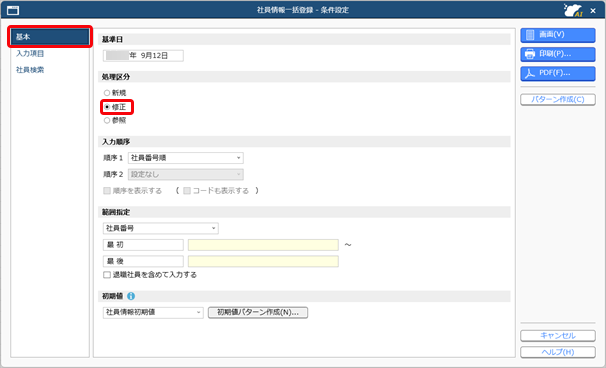Open help with ヘルプ(H) button
This screenshot has width=606, height=368.
558,352
